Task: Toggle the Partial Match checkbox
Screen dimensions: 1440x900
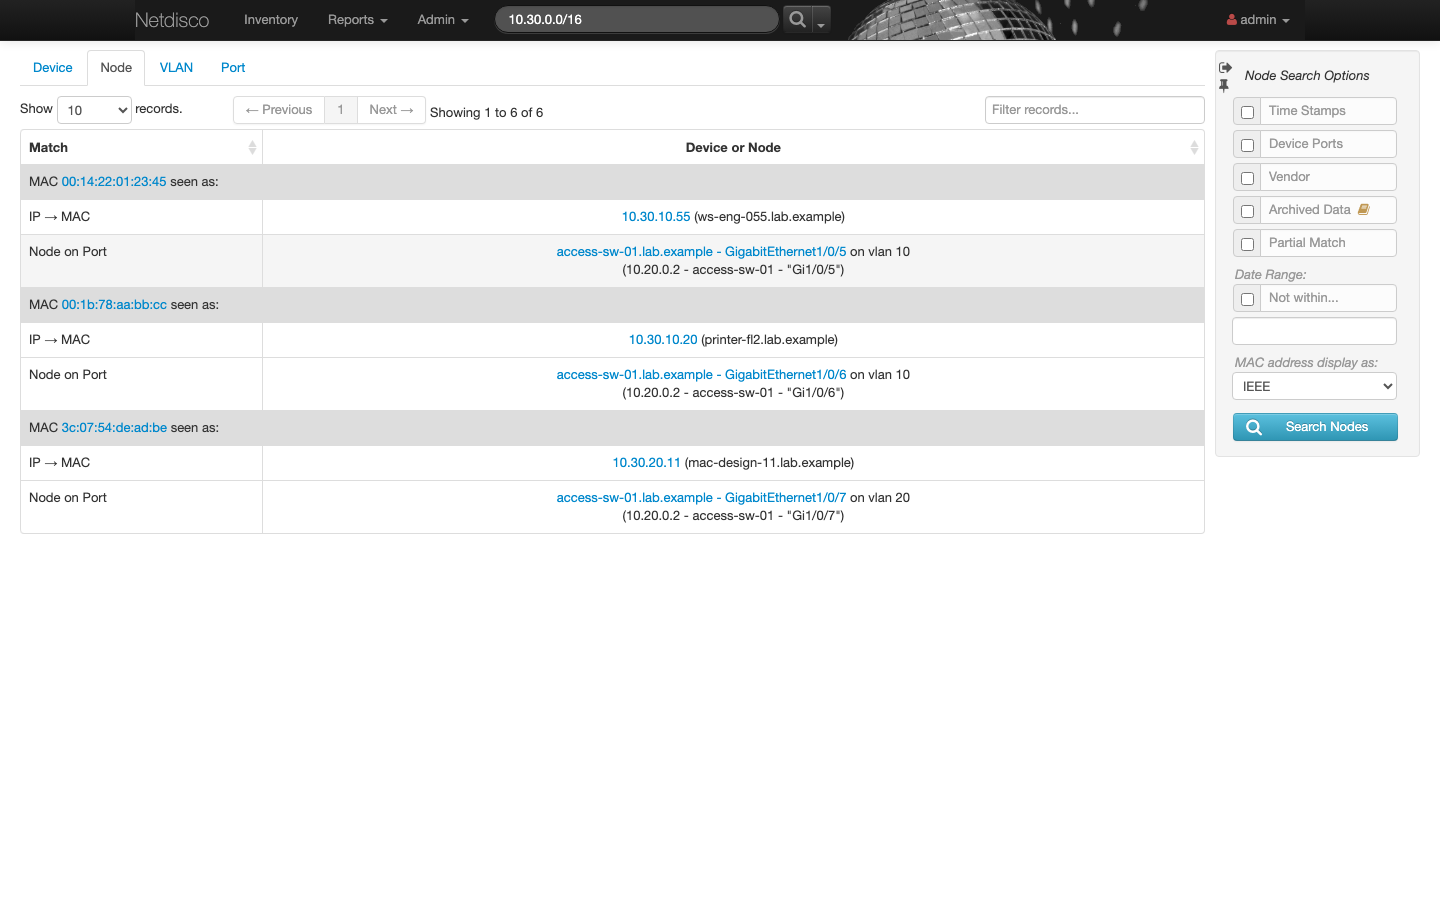Action: point(1247,244)
